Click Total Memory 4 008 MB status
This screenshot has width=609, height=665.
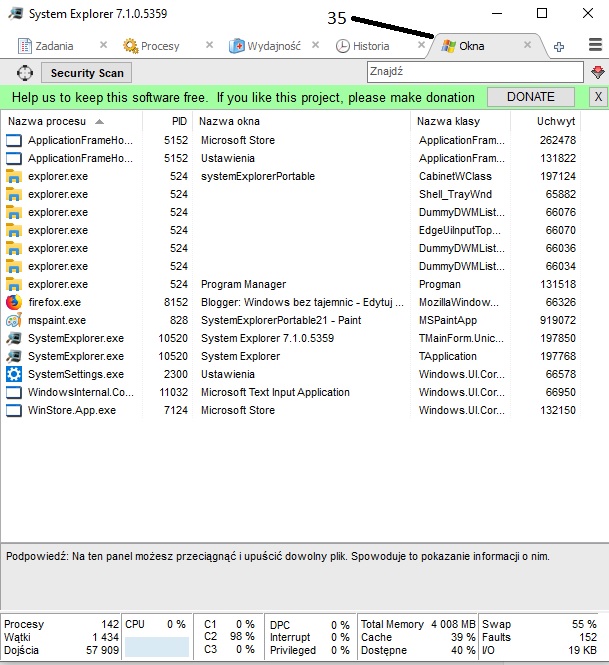418,624
